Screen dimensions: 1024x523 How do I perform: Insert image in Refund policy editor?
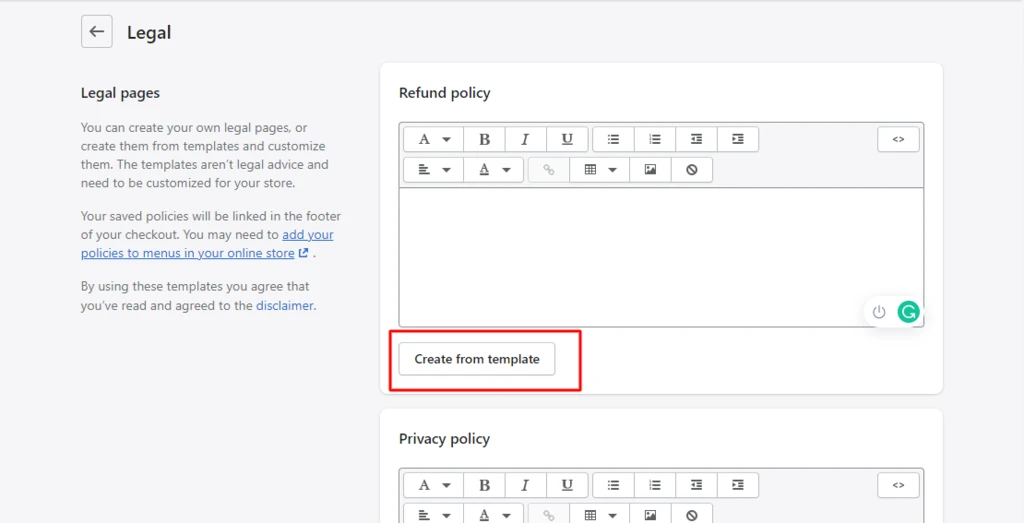click(x=650, y=170)
